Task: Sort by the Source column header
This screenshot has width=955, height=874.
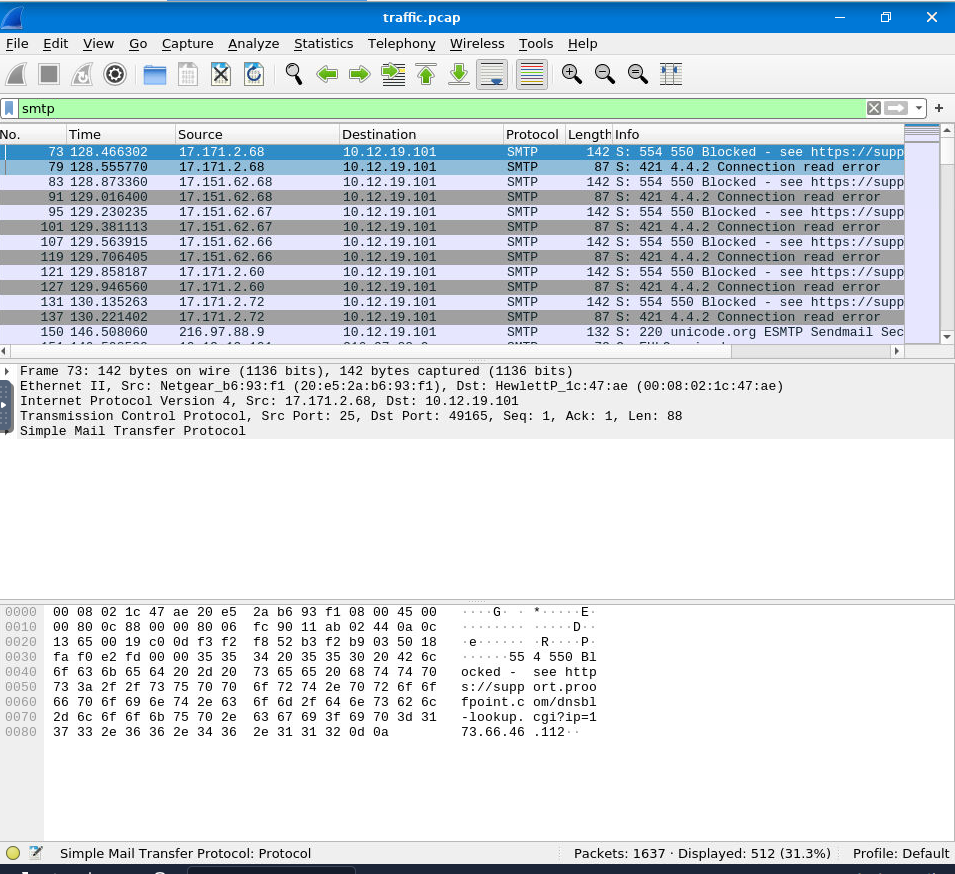Action: (257, 135)
